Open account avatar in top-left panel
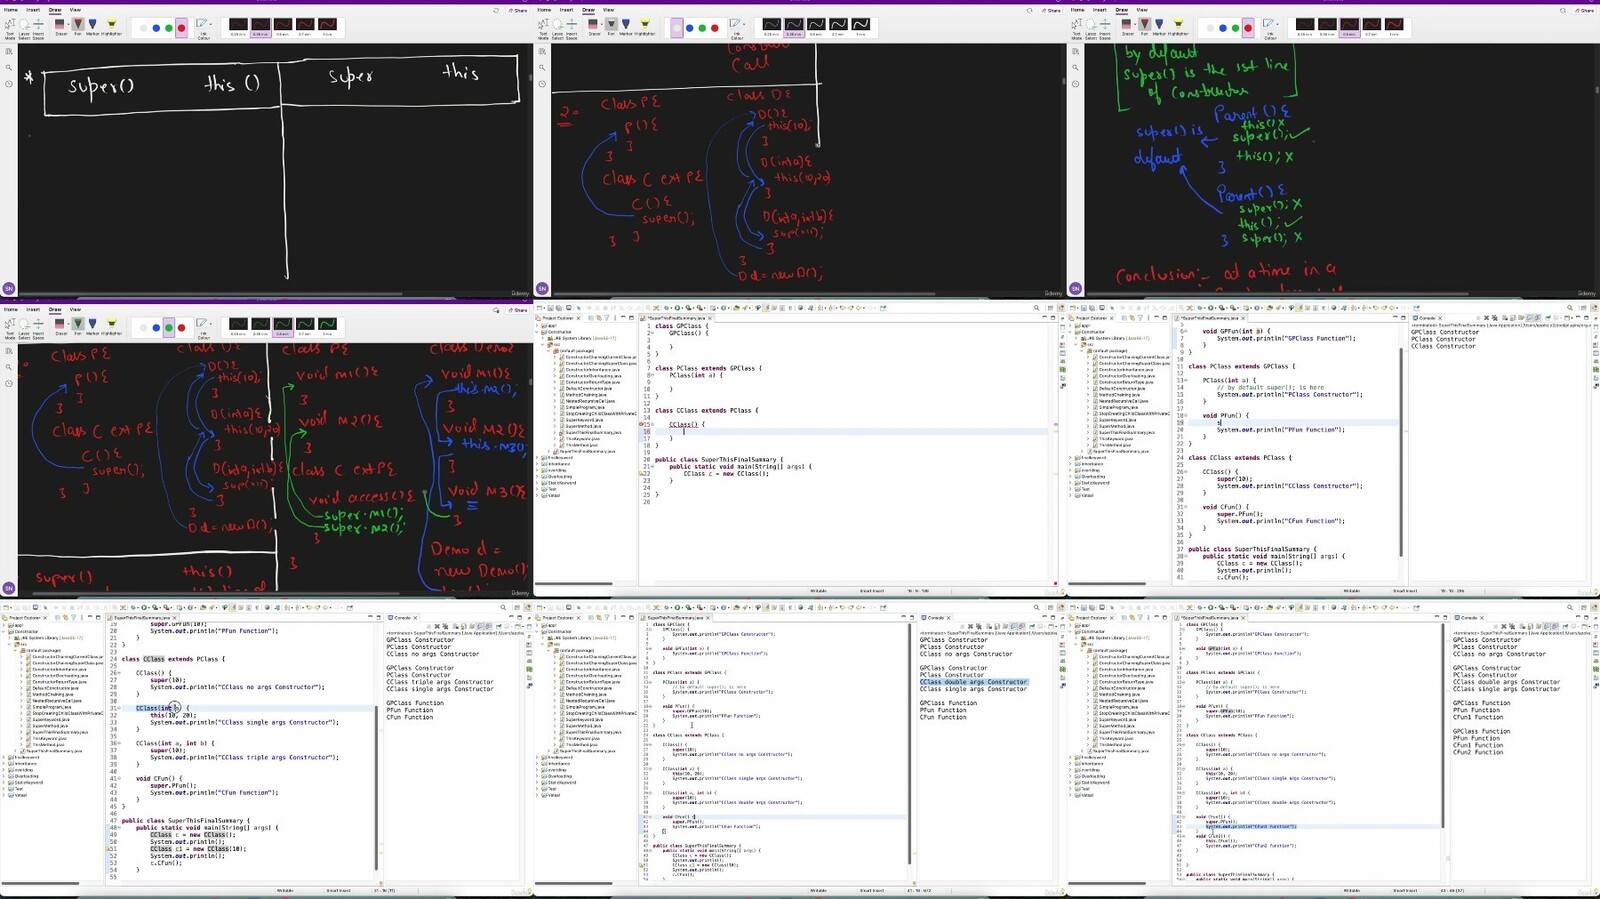 (x=9, y=288)
